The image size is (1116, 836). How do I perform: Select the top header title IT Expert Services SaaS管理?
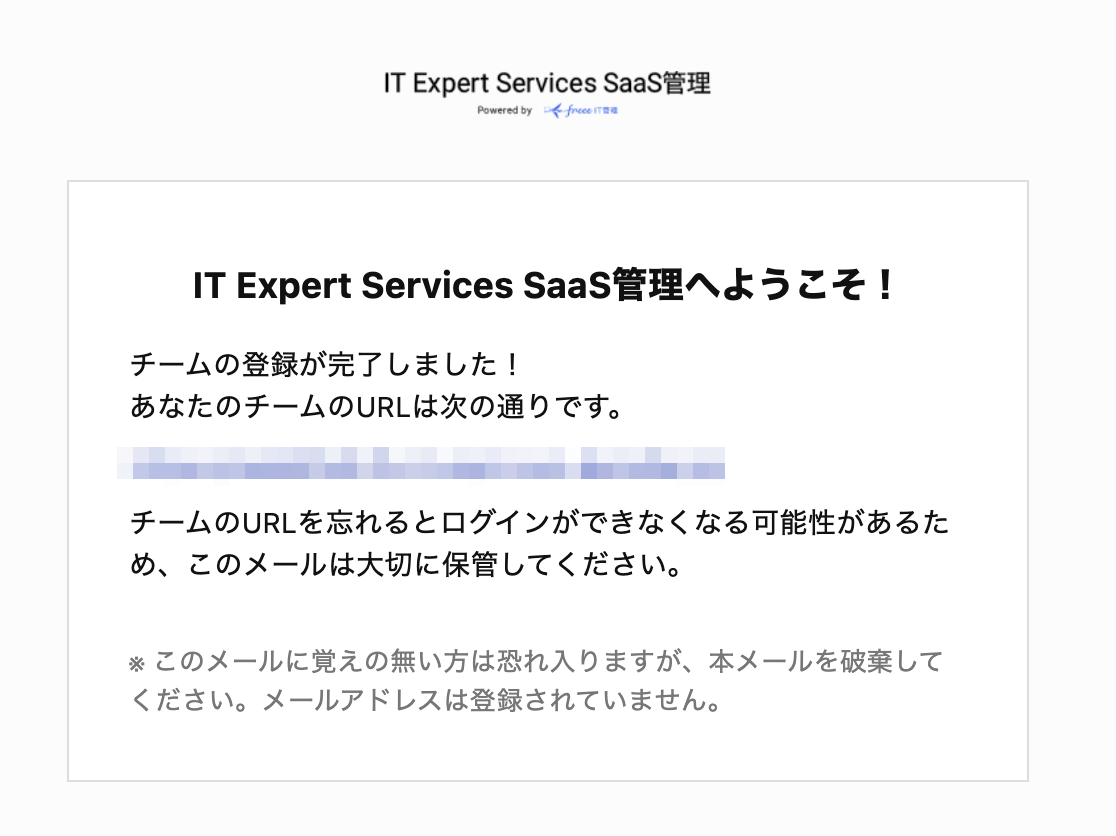tap(547, 83)
